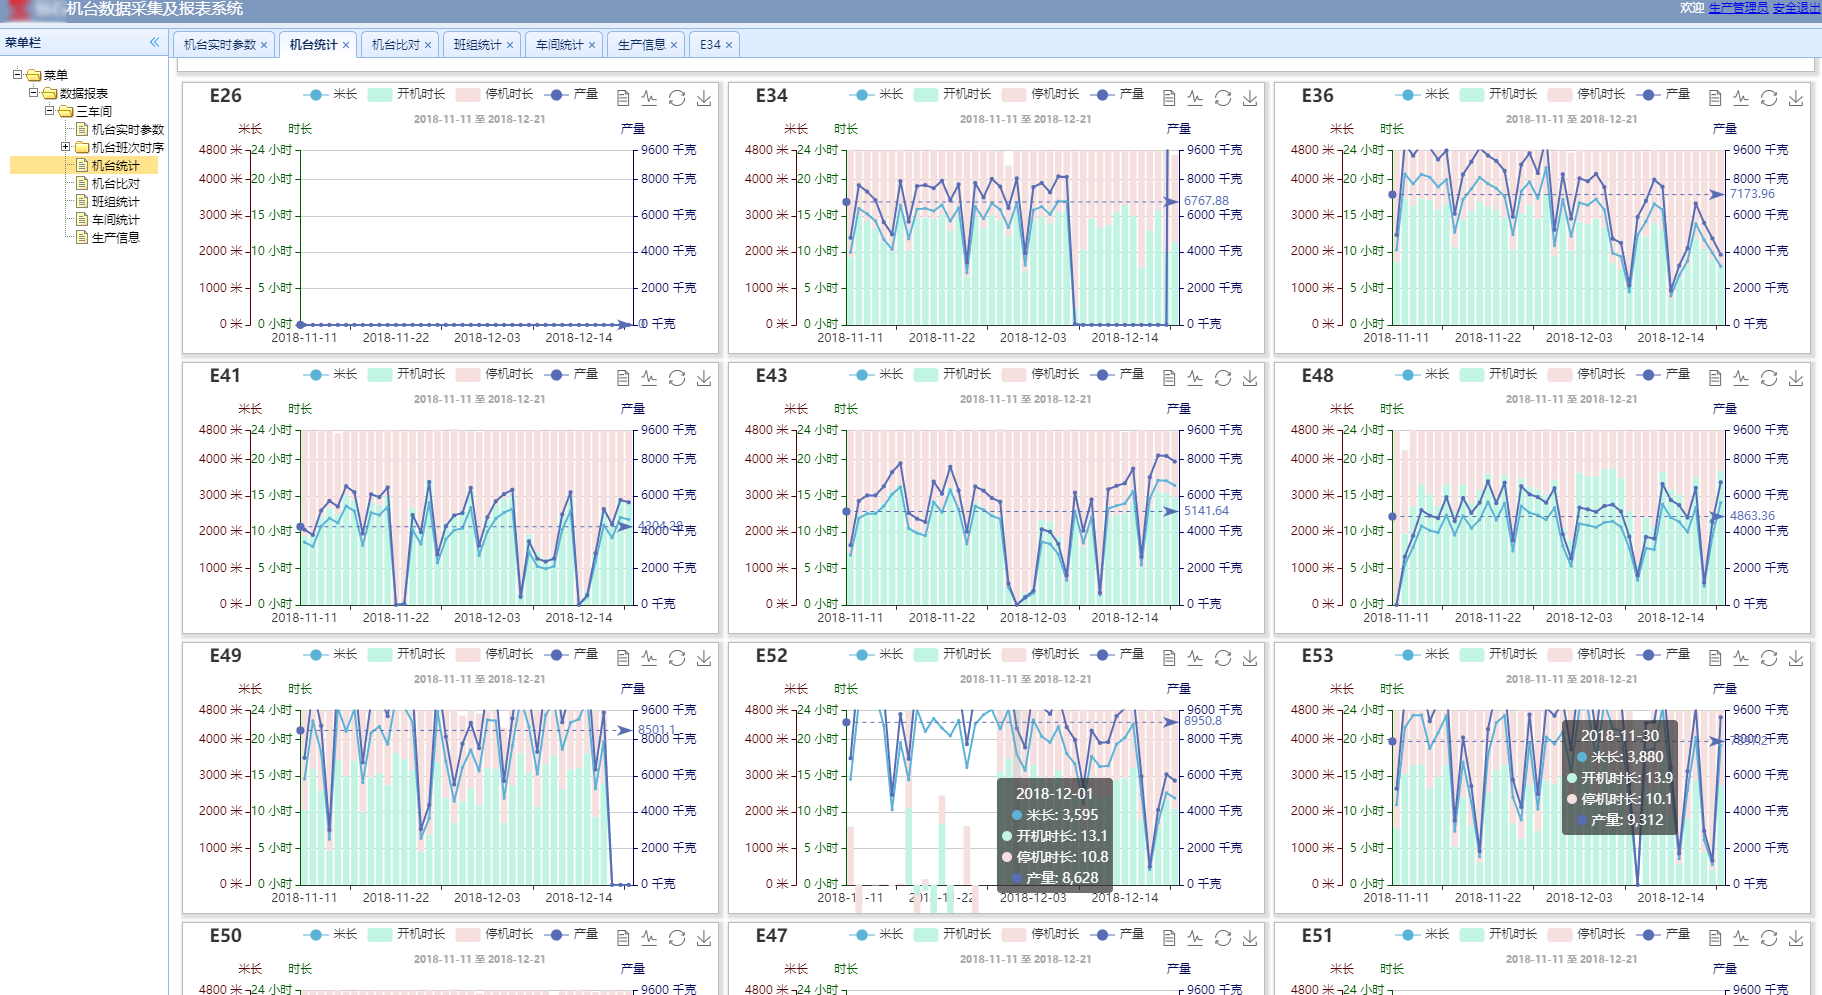Switch E34 chart to line view
The image size is (1822, 995).
click(1196, 98)
